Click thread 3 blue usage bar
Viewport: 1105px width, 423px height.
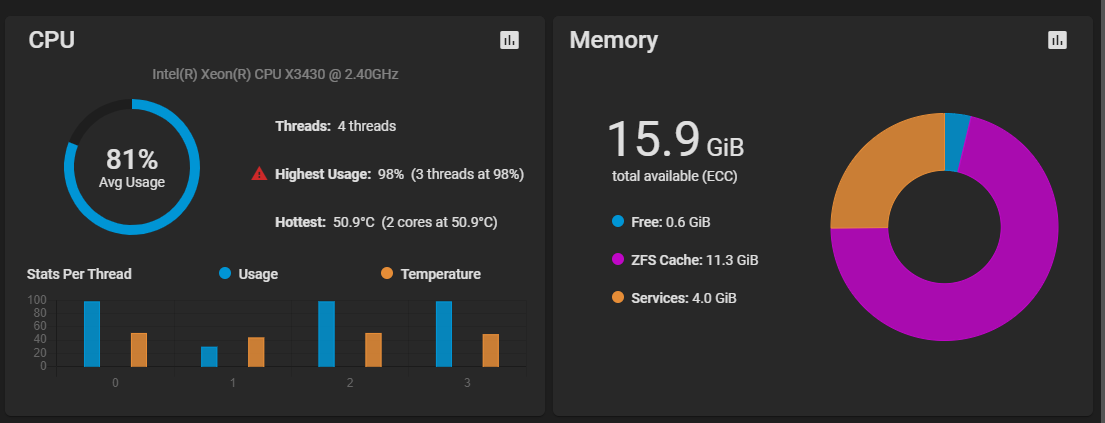(444, 334)
